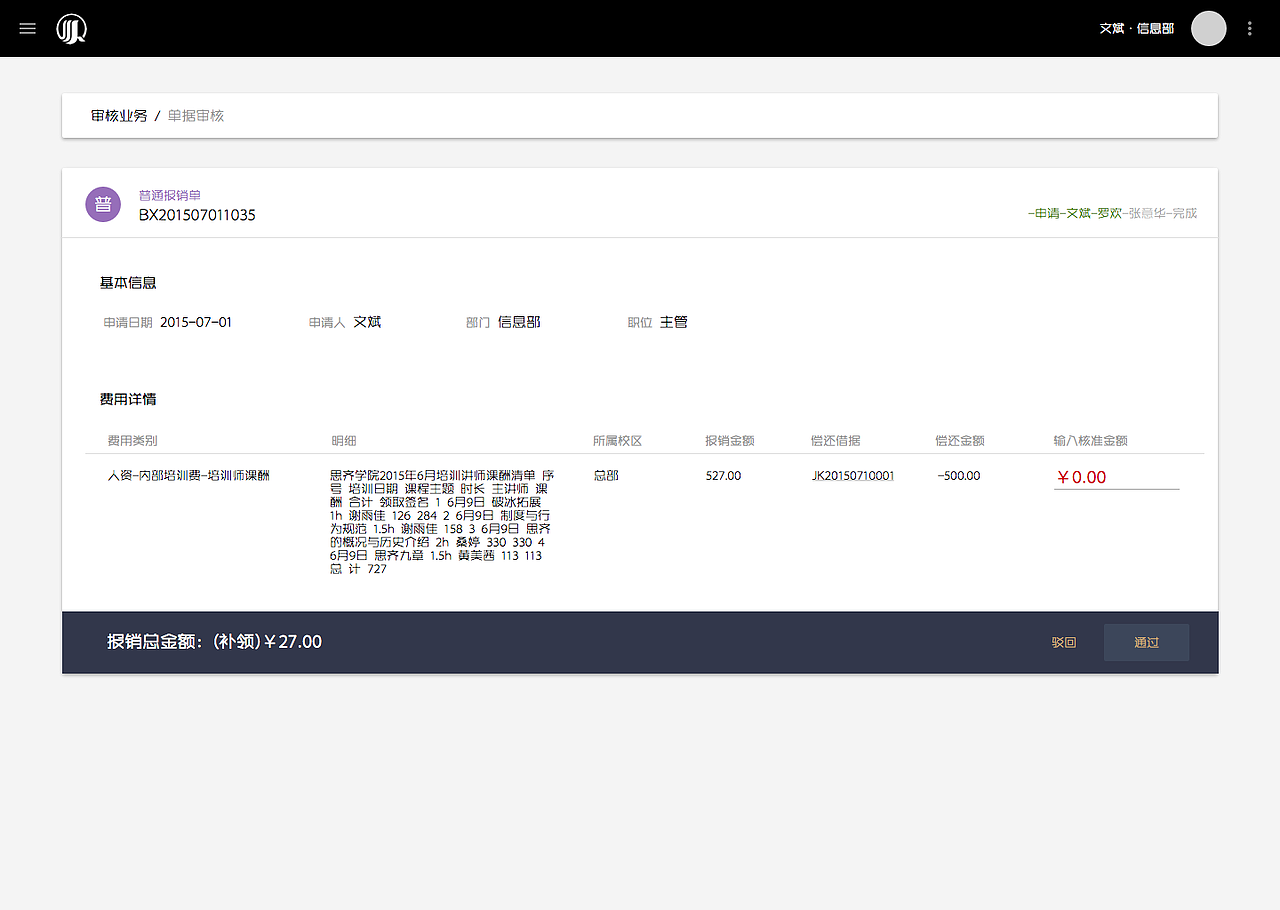Viewport: 1280px width, 910px height.
Task: Click the 申请日期 label
Action: pos(128,323)
